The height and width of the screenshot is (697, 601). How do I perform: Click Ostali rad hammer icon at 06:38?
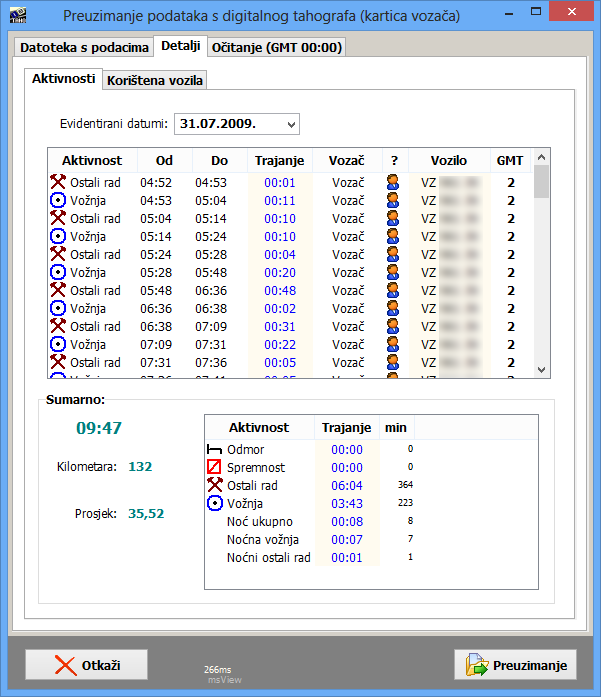[58, 326]
